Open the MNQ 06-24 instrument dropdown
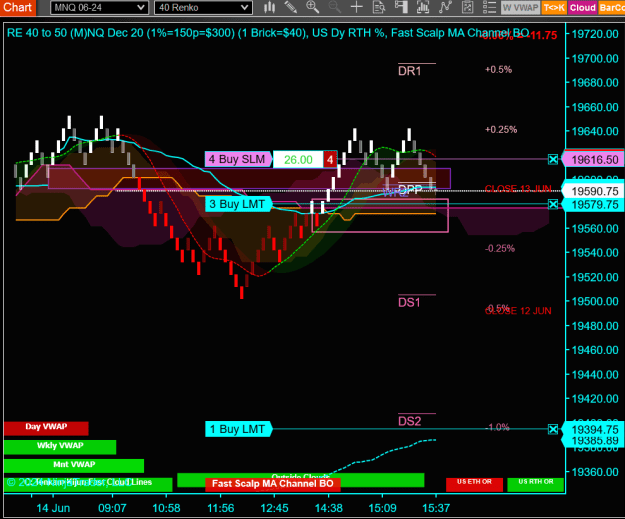This screenshot has width=625, height=519. tap(99, 8)
